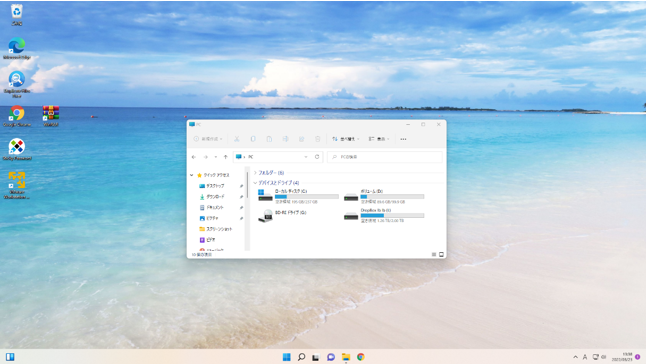The height and width of the screenshot is (364, 646).
Task: Select the Dropbox network drive
Action: click(x=384, y=215)
